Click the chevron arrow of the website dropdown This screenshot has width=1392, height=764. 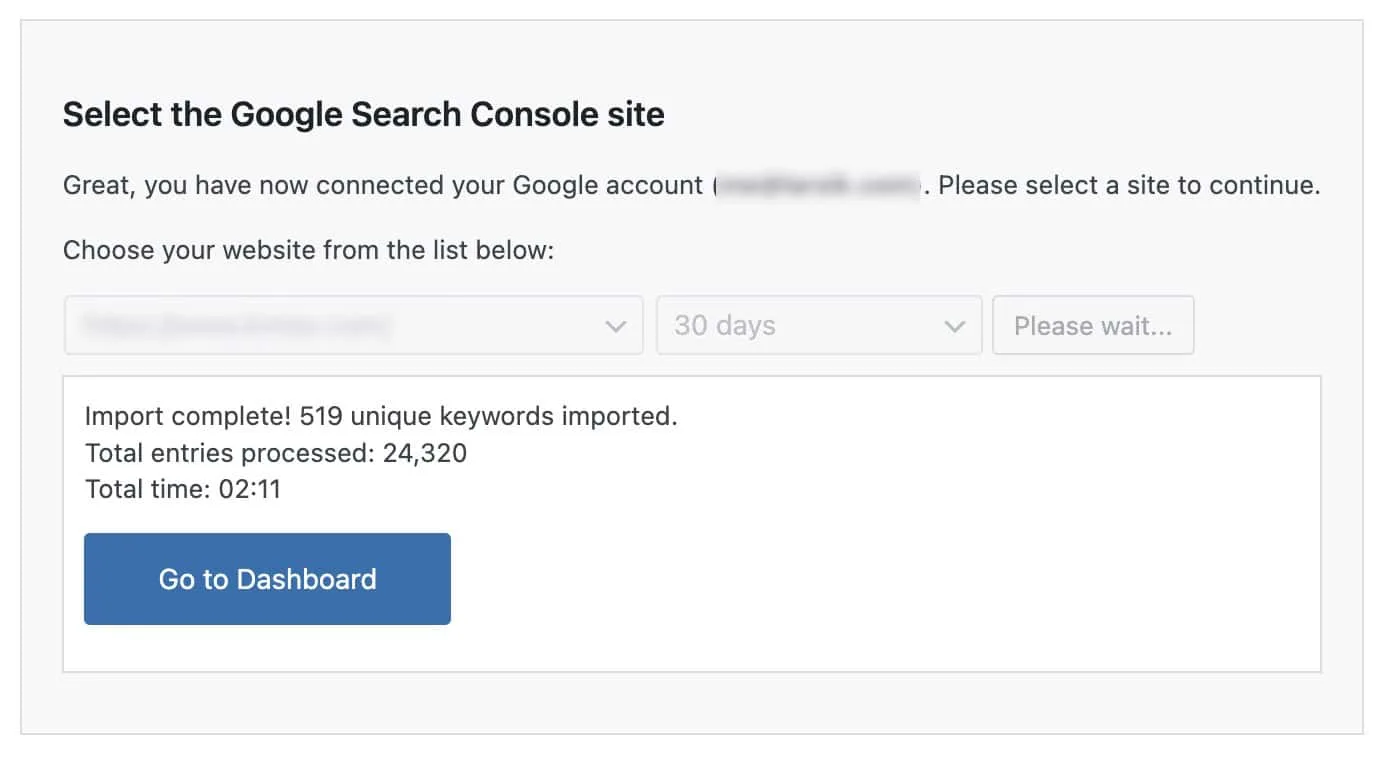coord(616,326)
